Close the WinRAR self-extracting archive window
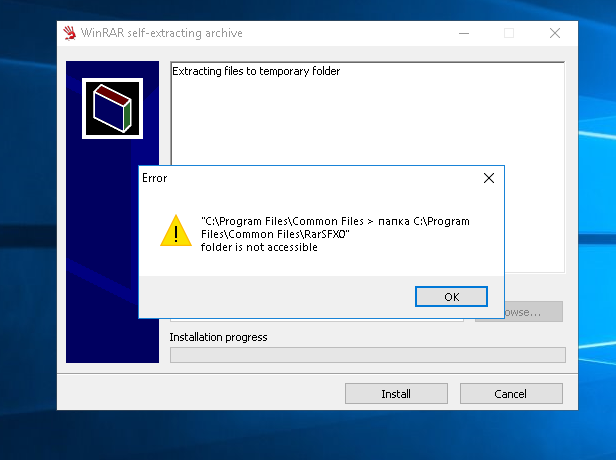Image resolution: width=616 pixels, height=460 pixels. (555, 33)
